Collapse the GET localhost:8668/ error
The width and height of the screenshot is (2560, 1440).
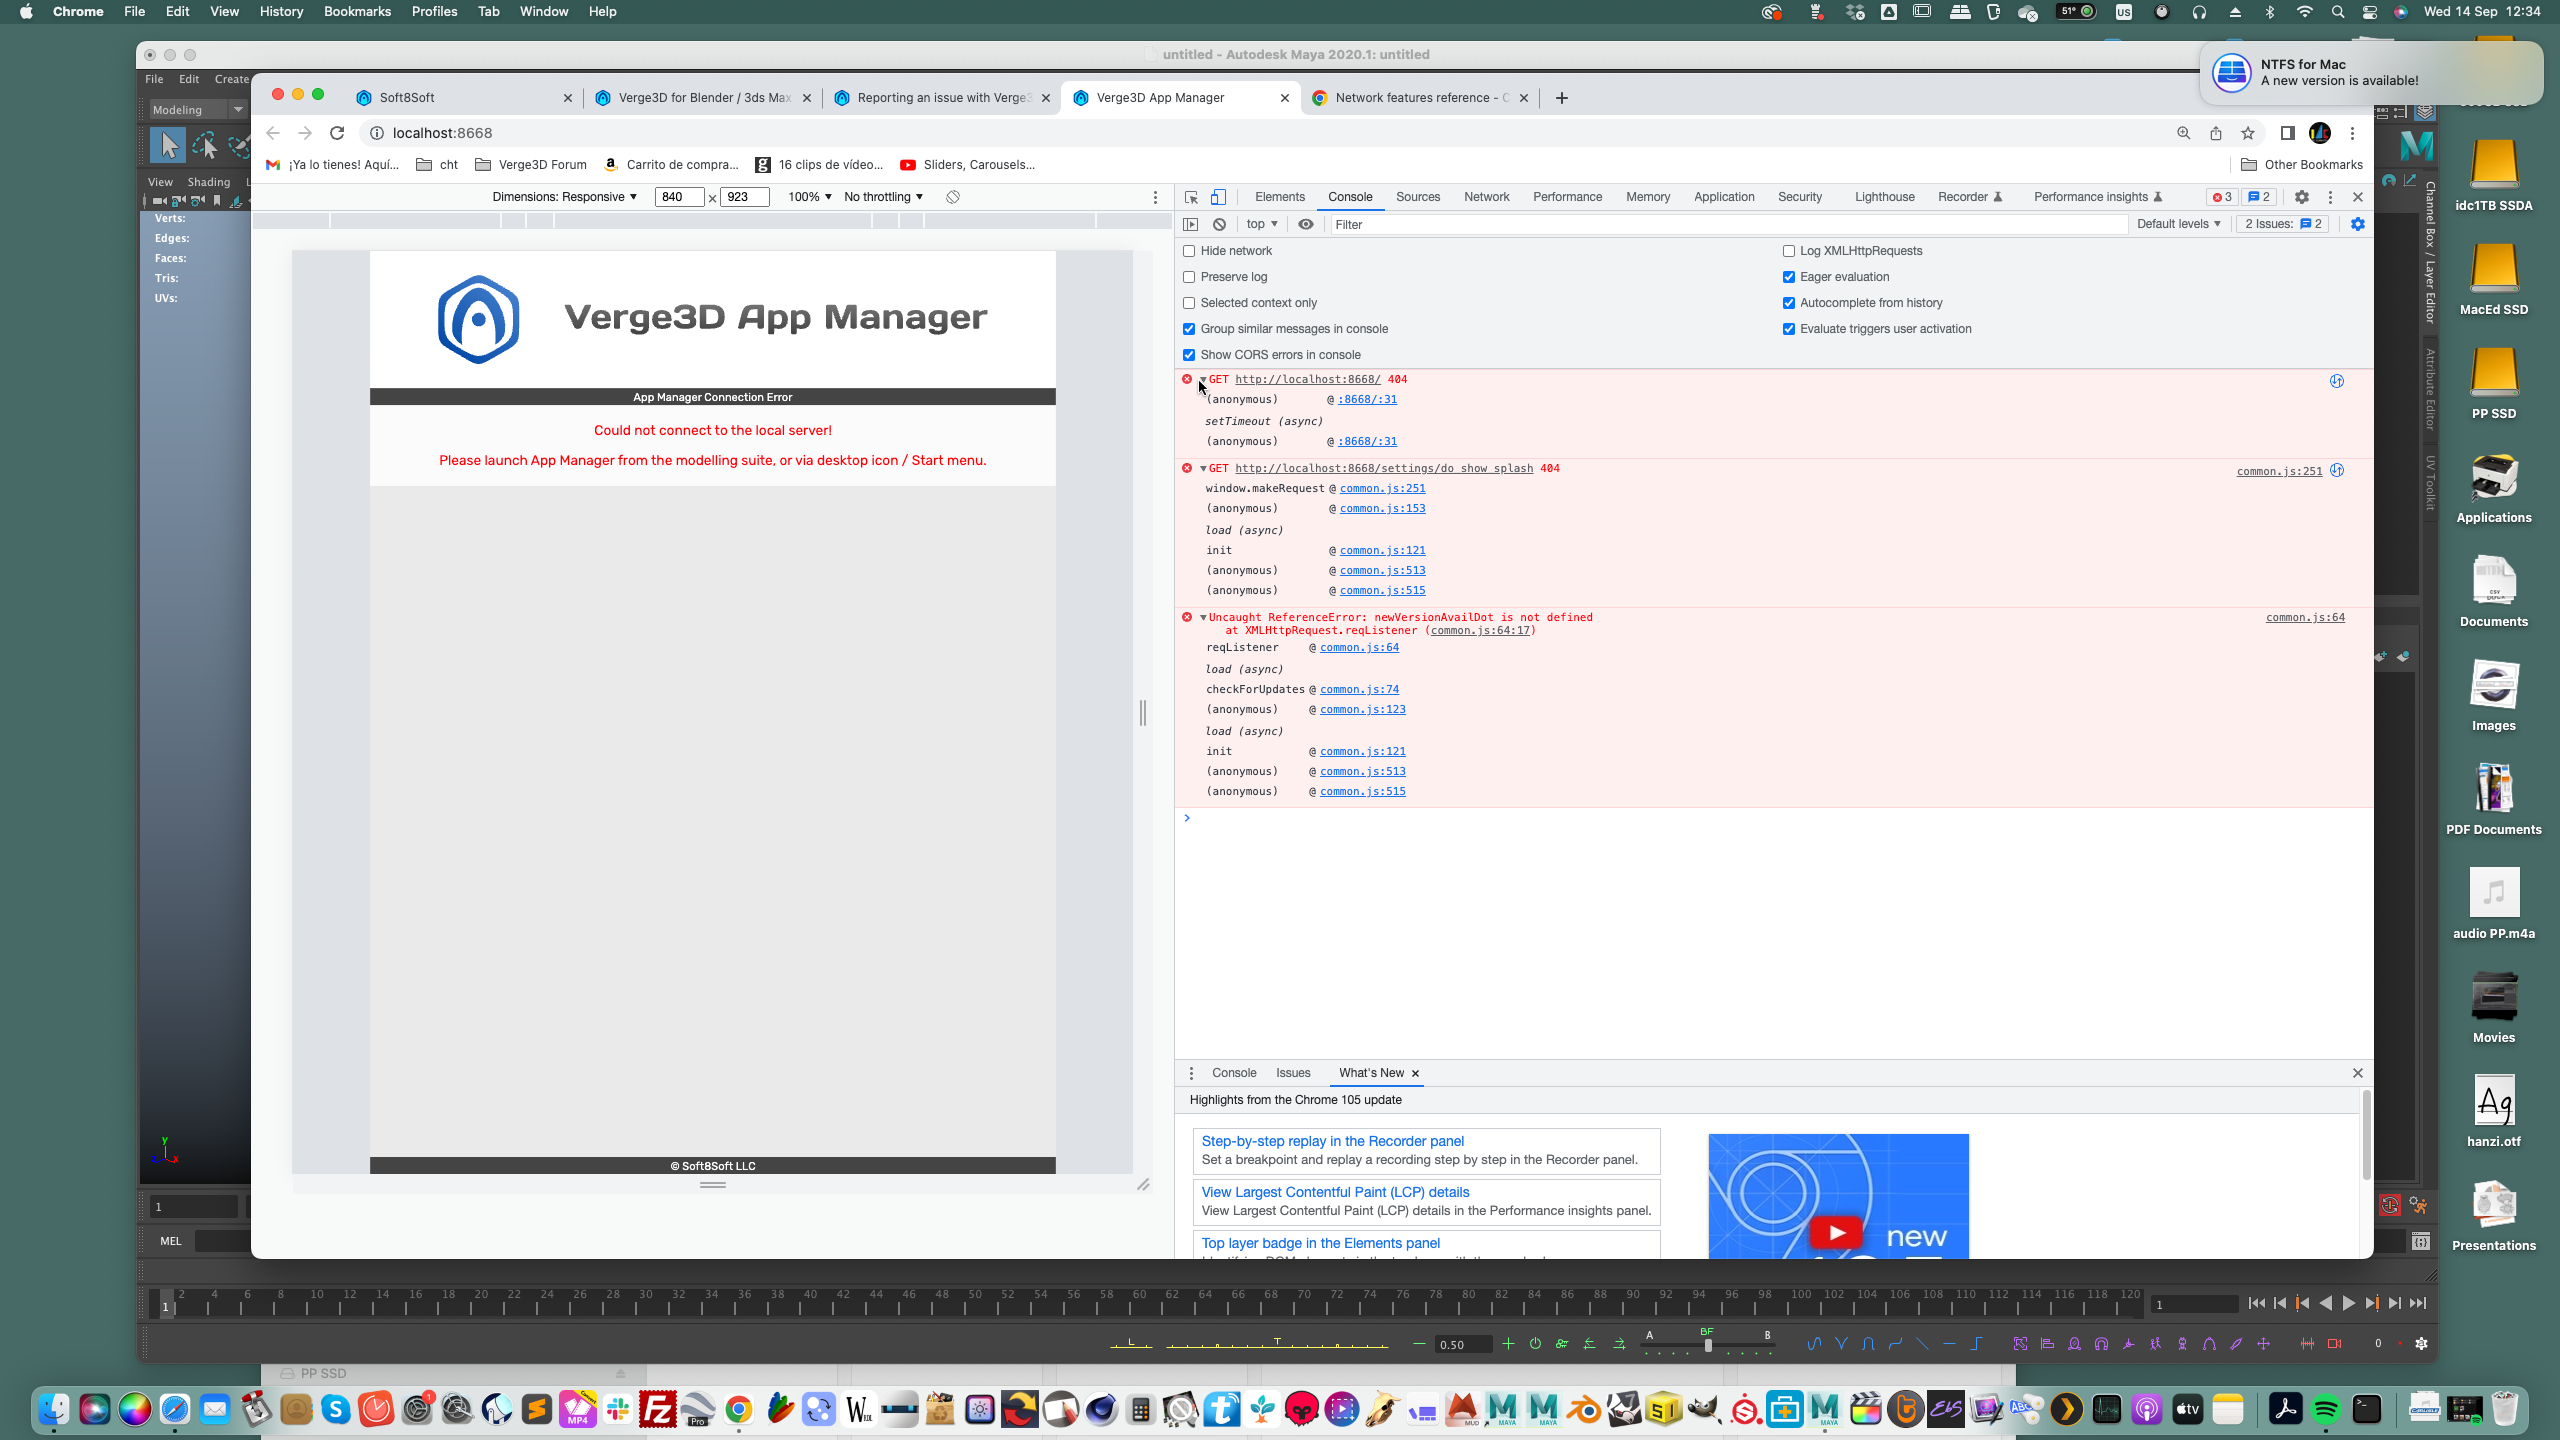[1203, 380]
